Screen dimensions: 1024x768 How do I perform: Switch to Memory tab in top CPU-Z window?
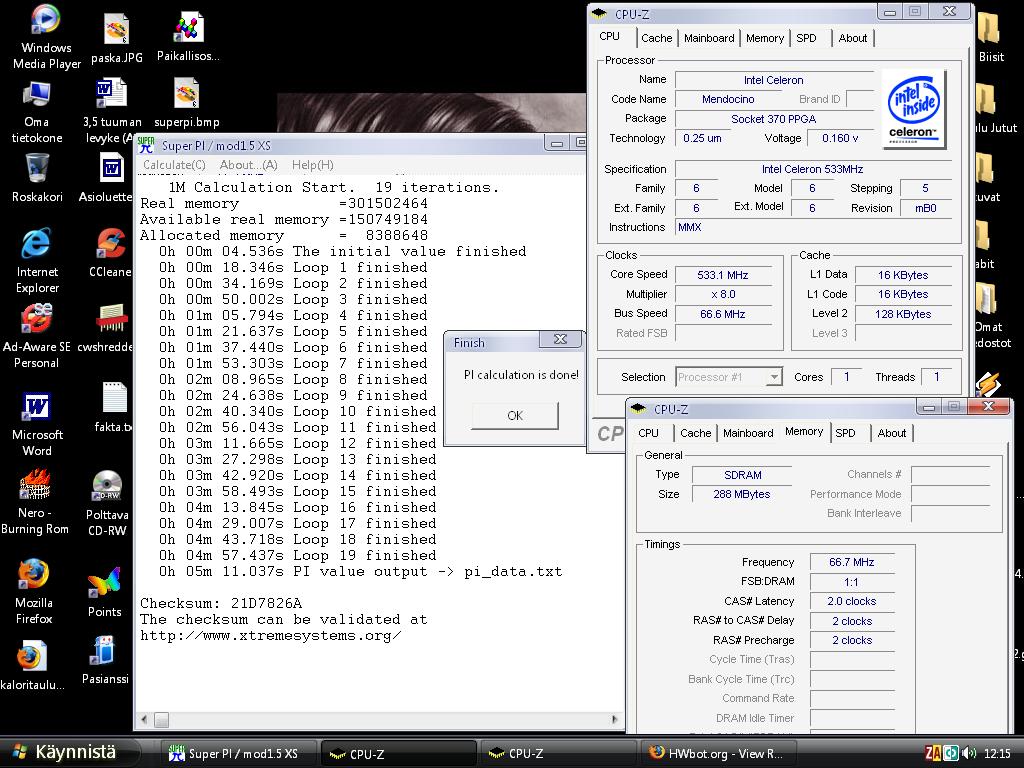point(765,38)
